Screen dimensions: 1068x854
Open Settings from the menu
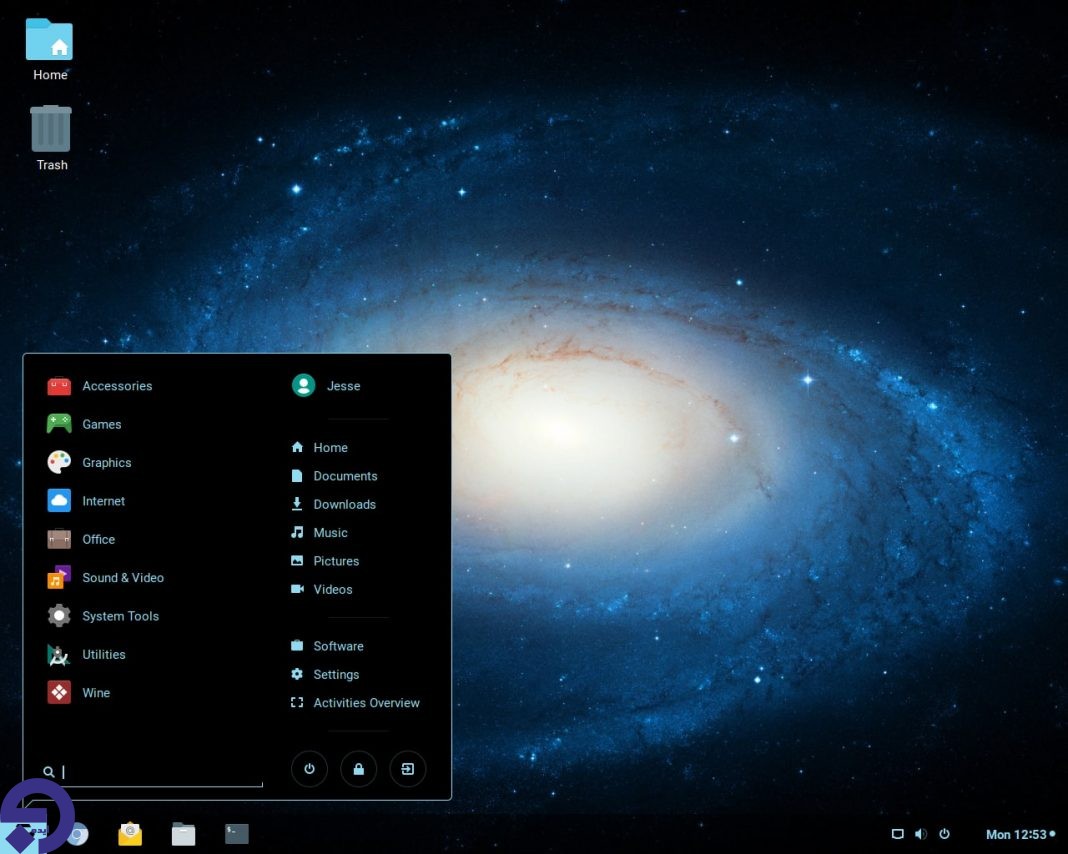pyautogui.click(x=335, y=675)
